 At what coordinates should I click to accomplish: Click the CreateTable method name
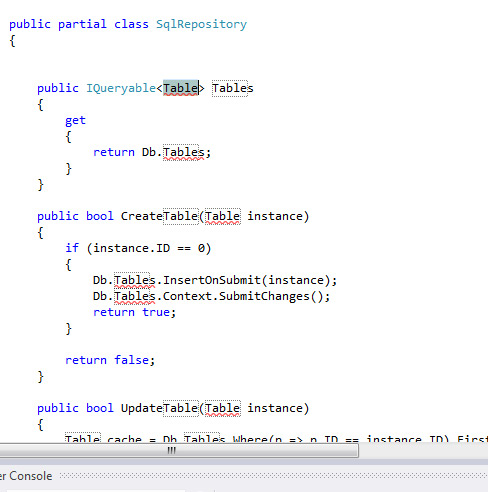point(159,216)
